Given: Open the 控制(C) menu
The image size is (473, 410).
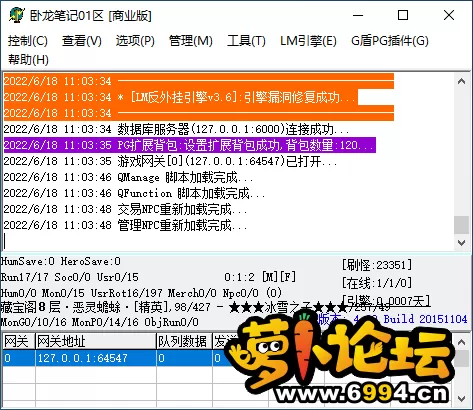Looking at the screenshot, I should pos(28,41).
